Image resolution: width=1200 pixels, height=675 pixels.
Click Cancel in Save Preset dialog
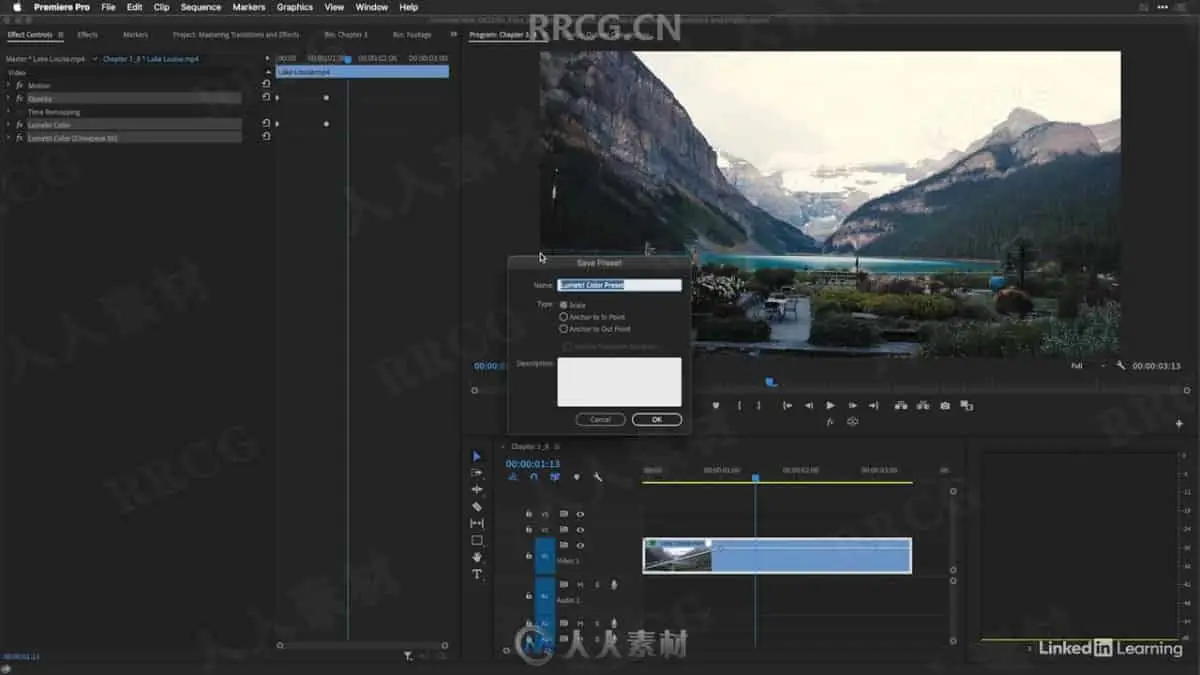[600, 420]
